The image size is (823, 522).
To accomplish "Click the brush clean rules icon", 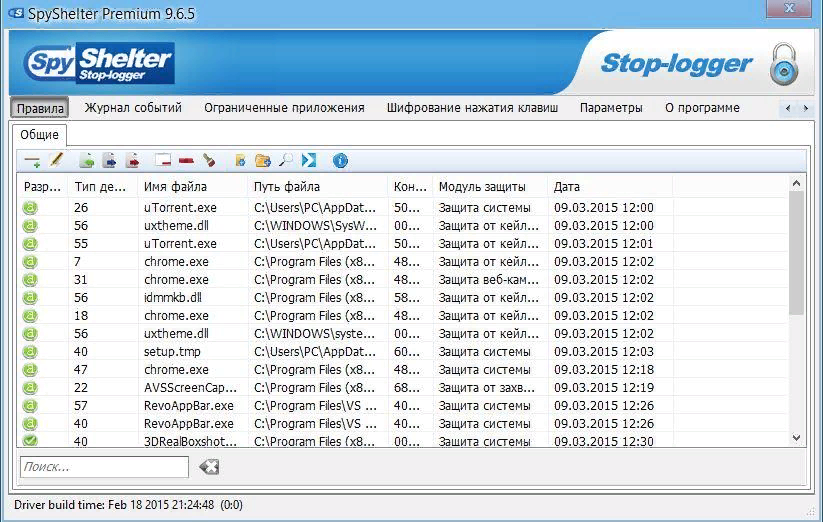I will click(x=209, y=160).
